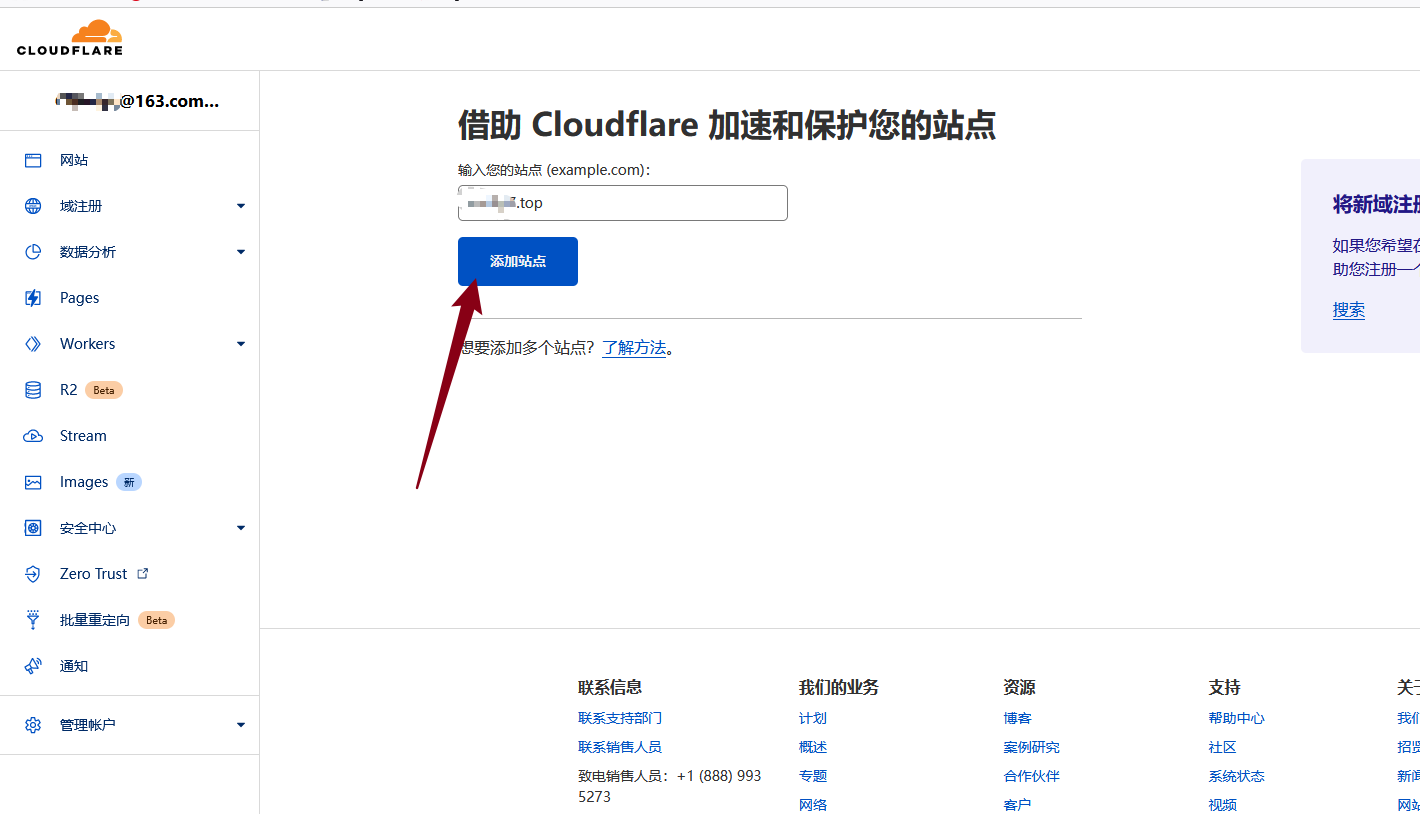Expand the Workers submenu arrow
The width and height of the screenshot is (1420, 814).
click(x=241, y=344)
